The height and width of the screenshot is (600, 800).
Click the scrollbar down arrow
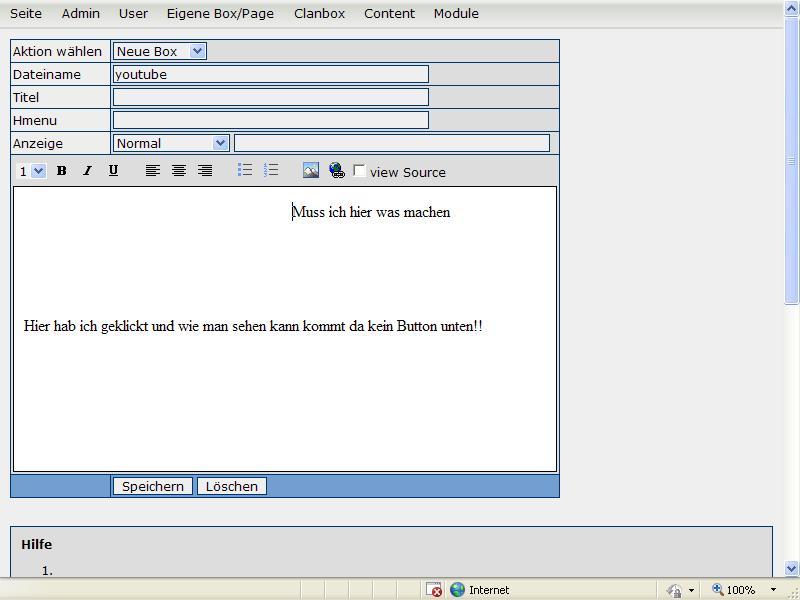(x=792, y=568)
